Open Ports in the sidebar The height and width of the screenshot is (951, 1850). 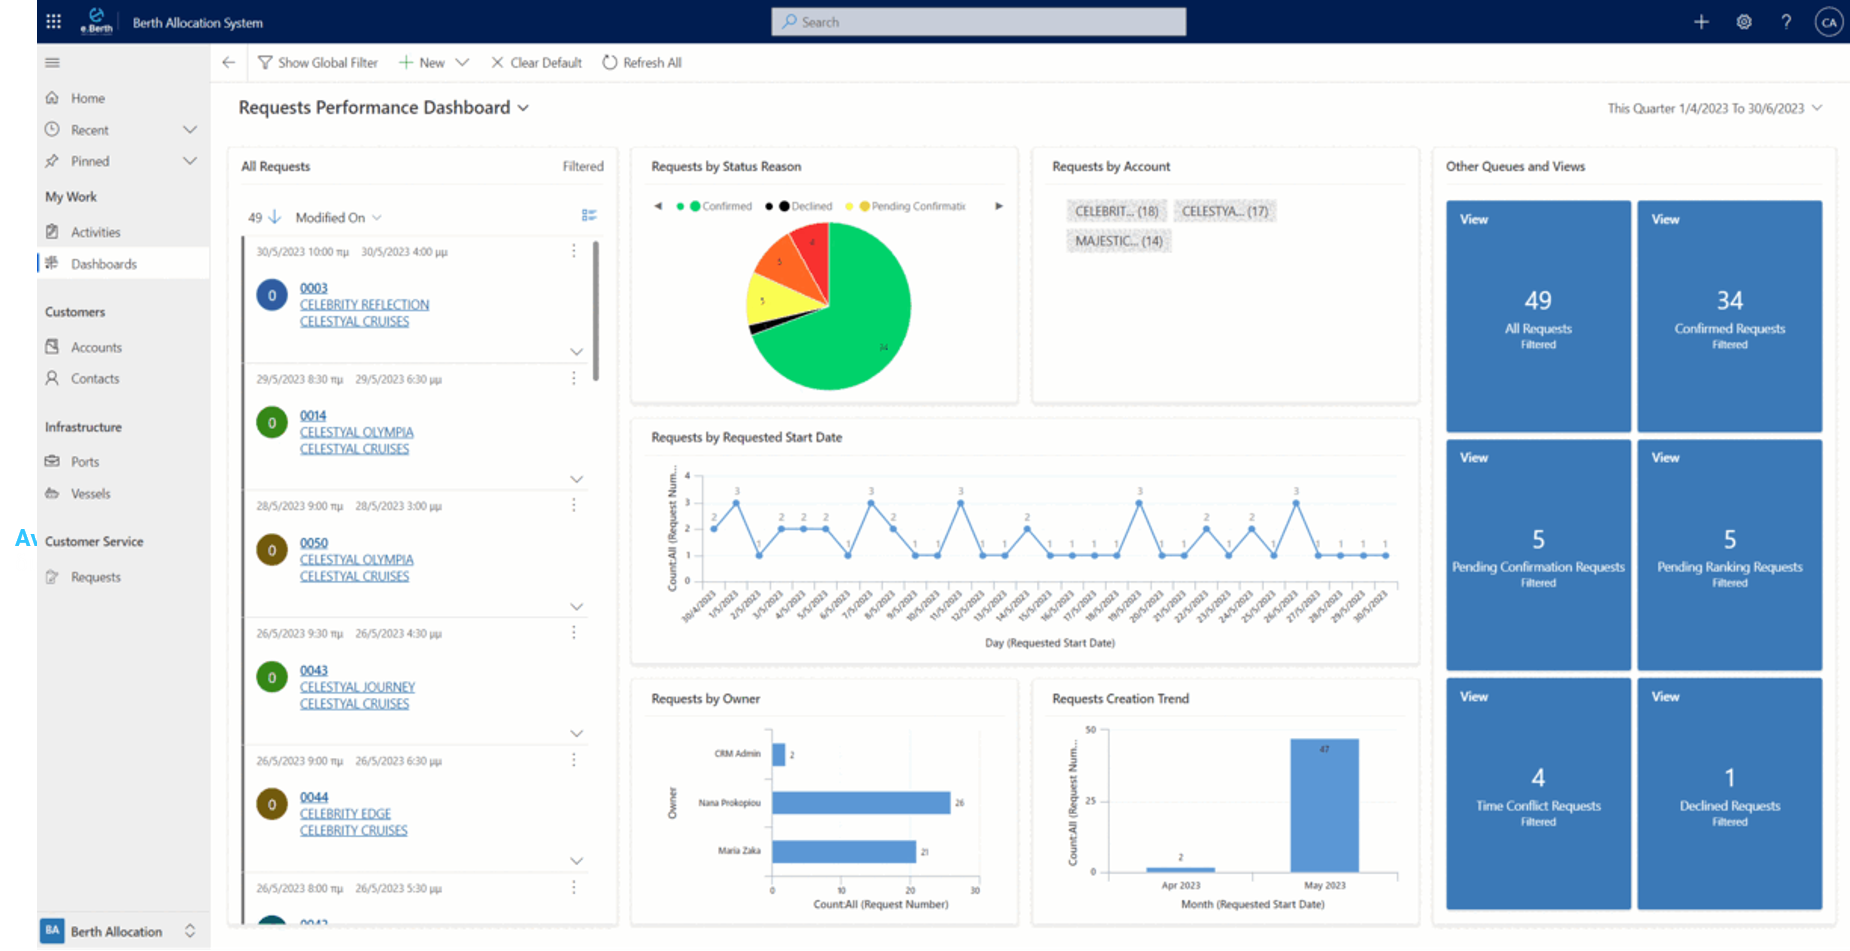(x=85, y=462)
